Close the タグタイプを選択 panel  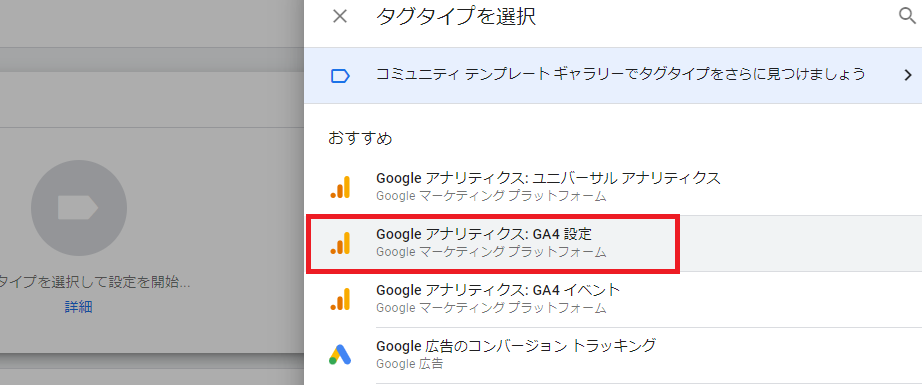tap(340, 16)
